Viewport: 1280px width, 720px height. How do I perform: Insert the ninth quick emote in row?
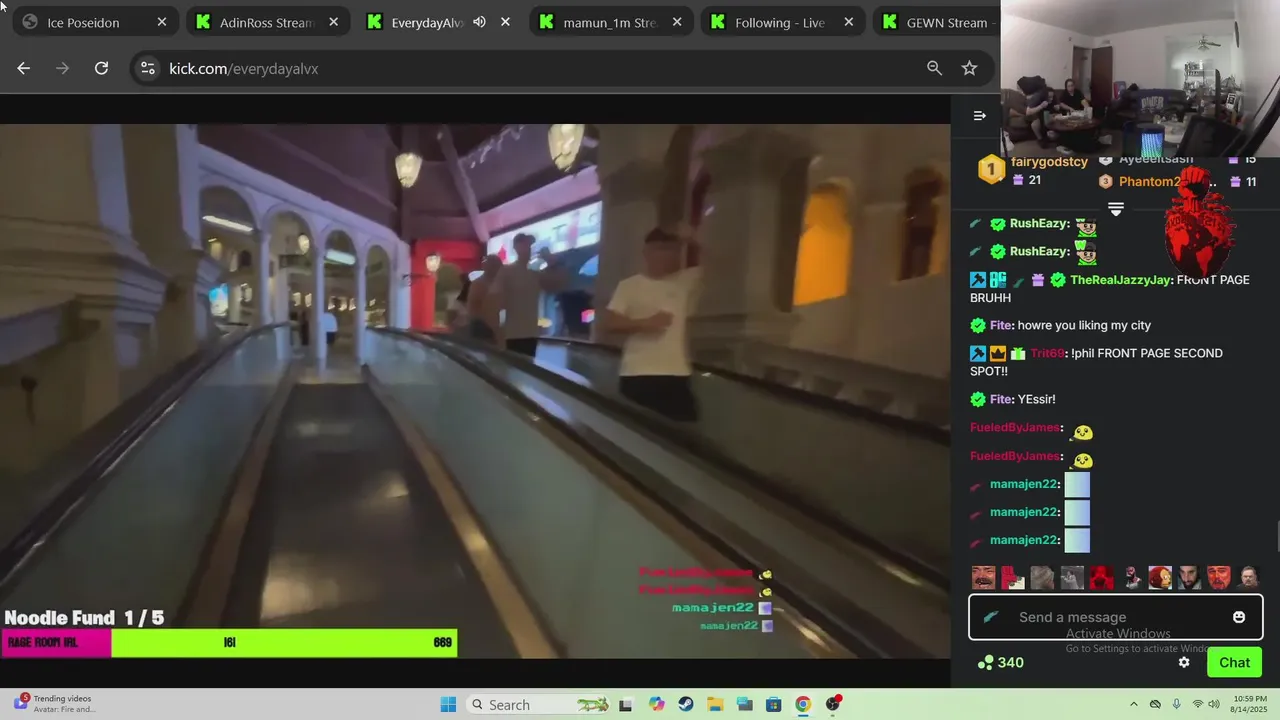1218,578
